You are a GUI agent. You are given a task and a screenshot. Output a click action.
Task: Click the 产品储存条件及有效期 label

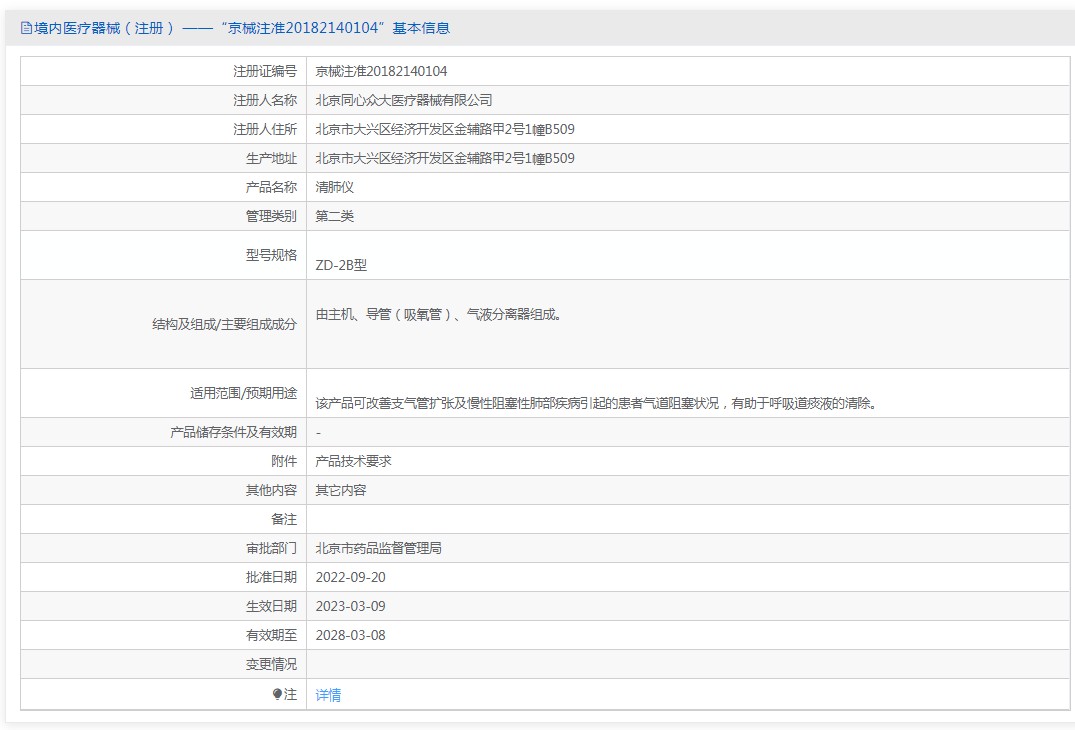[x=233, y=433]
